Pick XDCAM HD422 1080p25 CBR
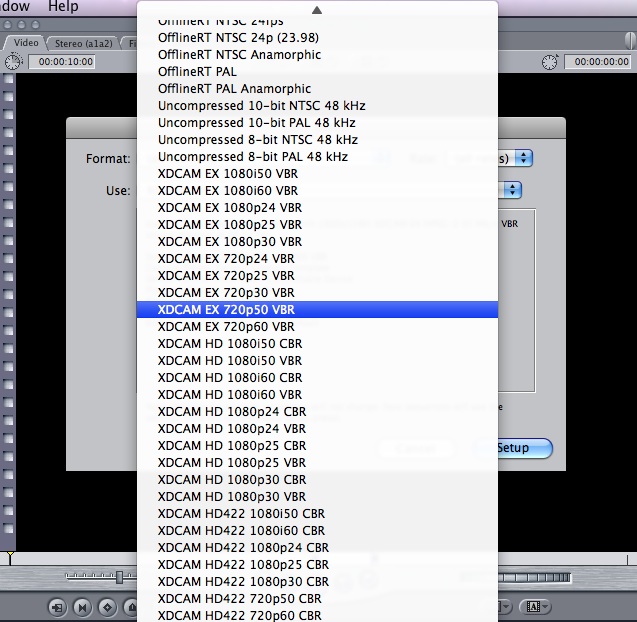637x622 pixels. click(x=317, y=565)
